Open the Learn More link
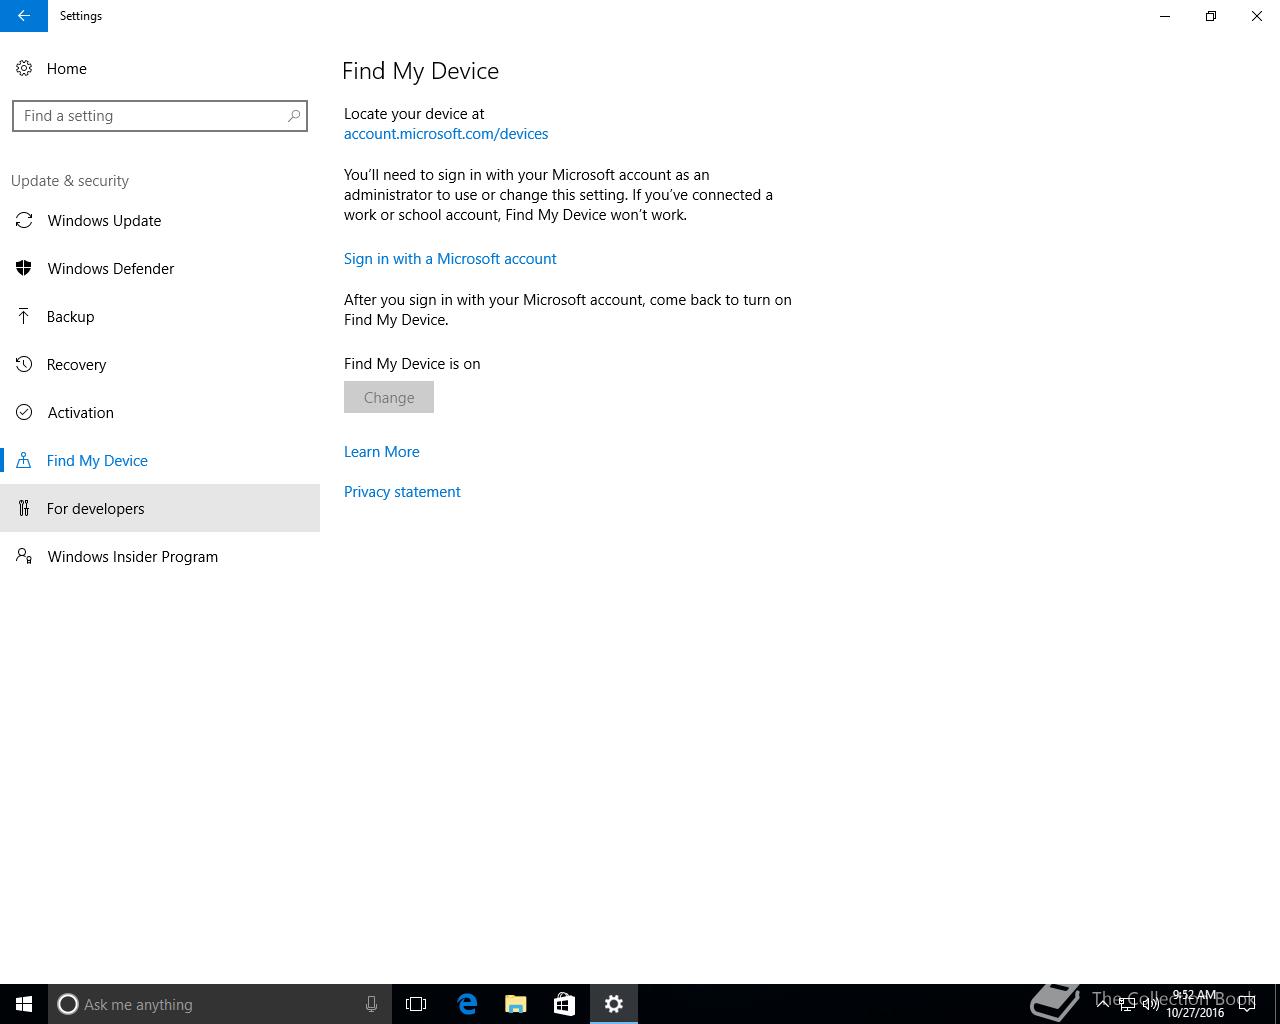The image size is (1280, 1024). [x=382, y=452]
